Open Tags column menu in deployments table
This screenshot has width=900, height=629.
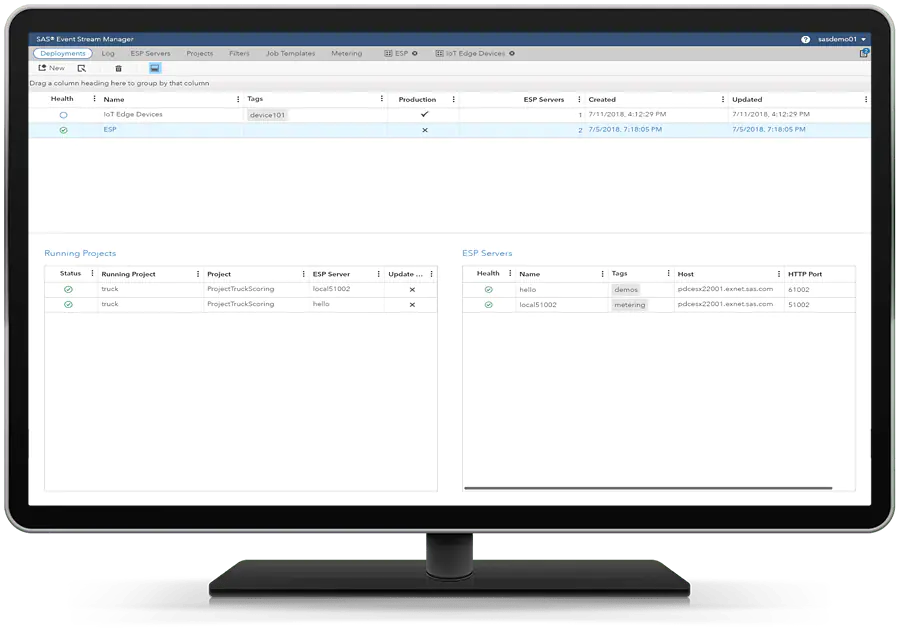point(381,99)
